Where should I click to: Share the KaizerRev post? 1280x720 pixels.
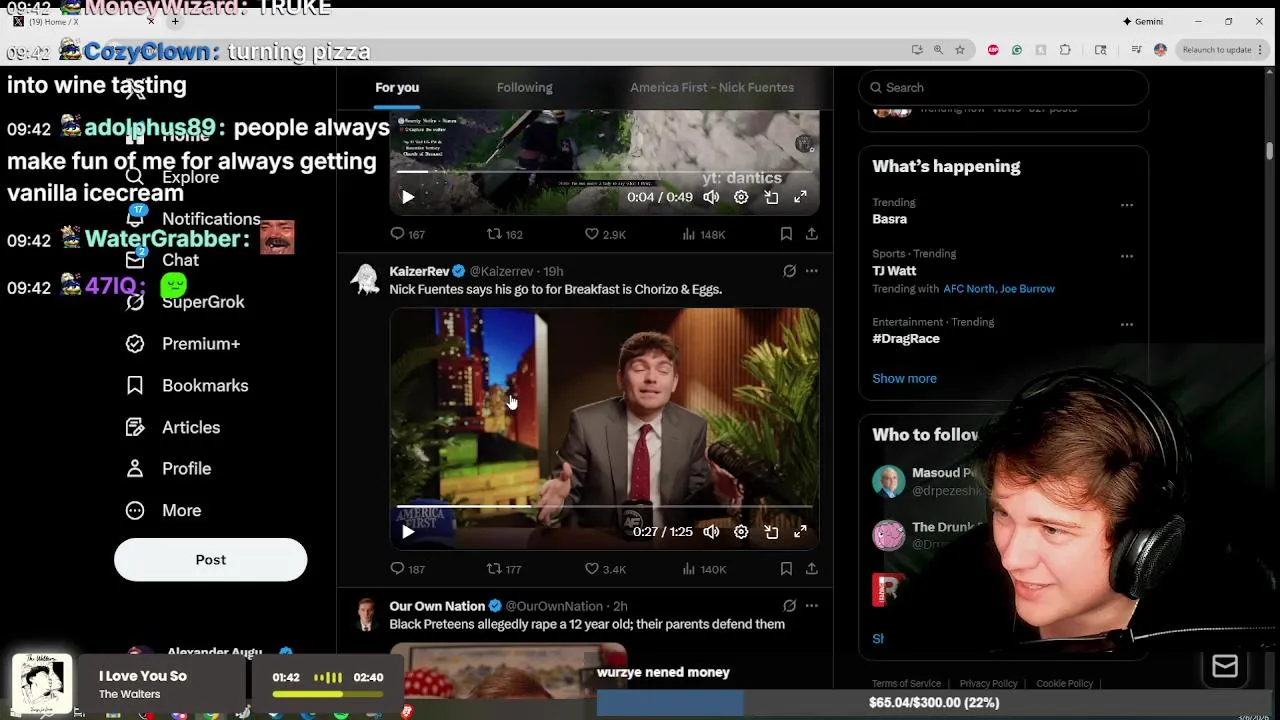pos(812,569)
